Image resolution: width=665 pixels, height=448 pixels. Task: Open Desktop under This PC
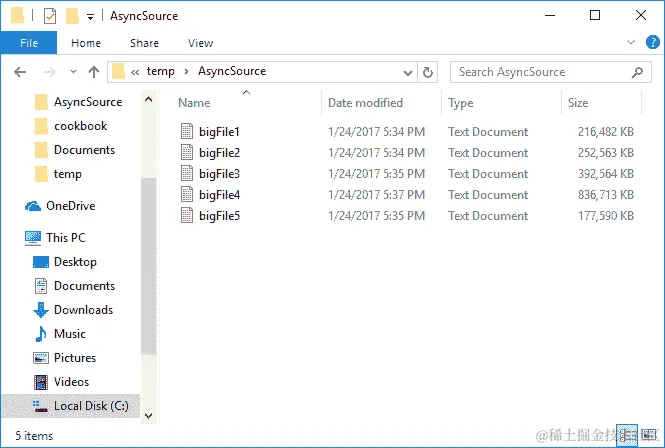point(75,262)
